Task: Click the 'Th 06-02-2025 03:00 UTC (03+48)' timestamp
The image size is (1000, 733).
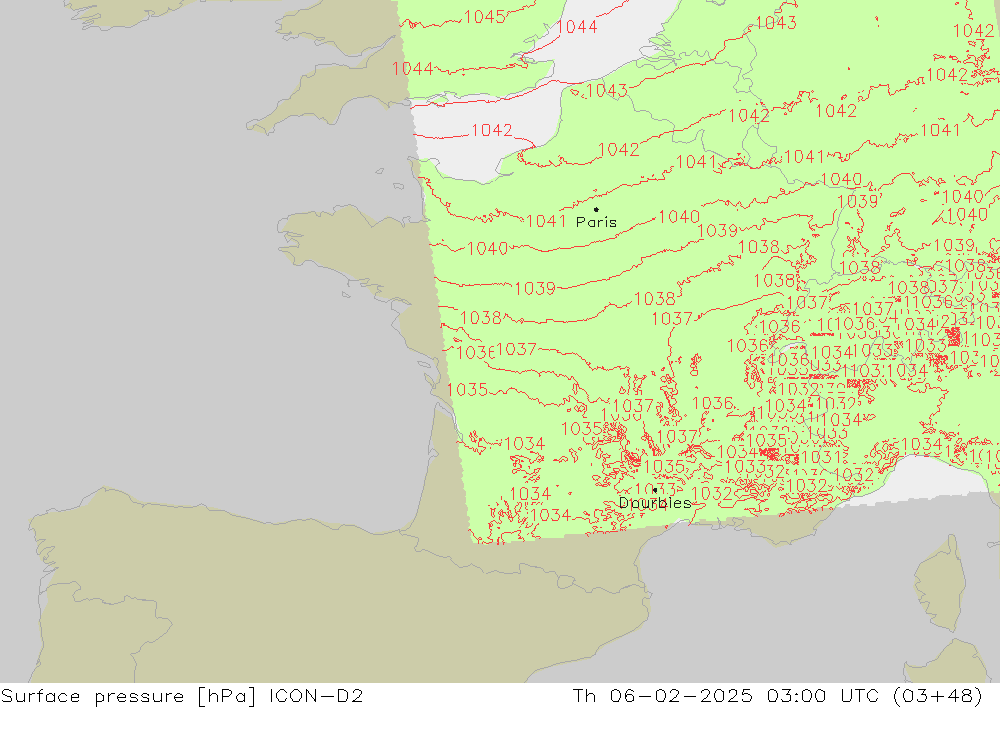Action: point(777,696)
